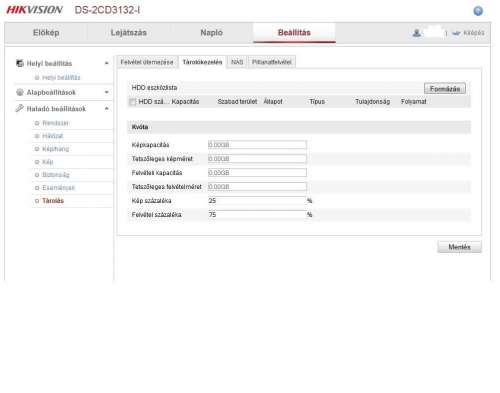This screenshot has height=393, width=500.
Task: Click the Hikvision logo
Action: [34, 10]
